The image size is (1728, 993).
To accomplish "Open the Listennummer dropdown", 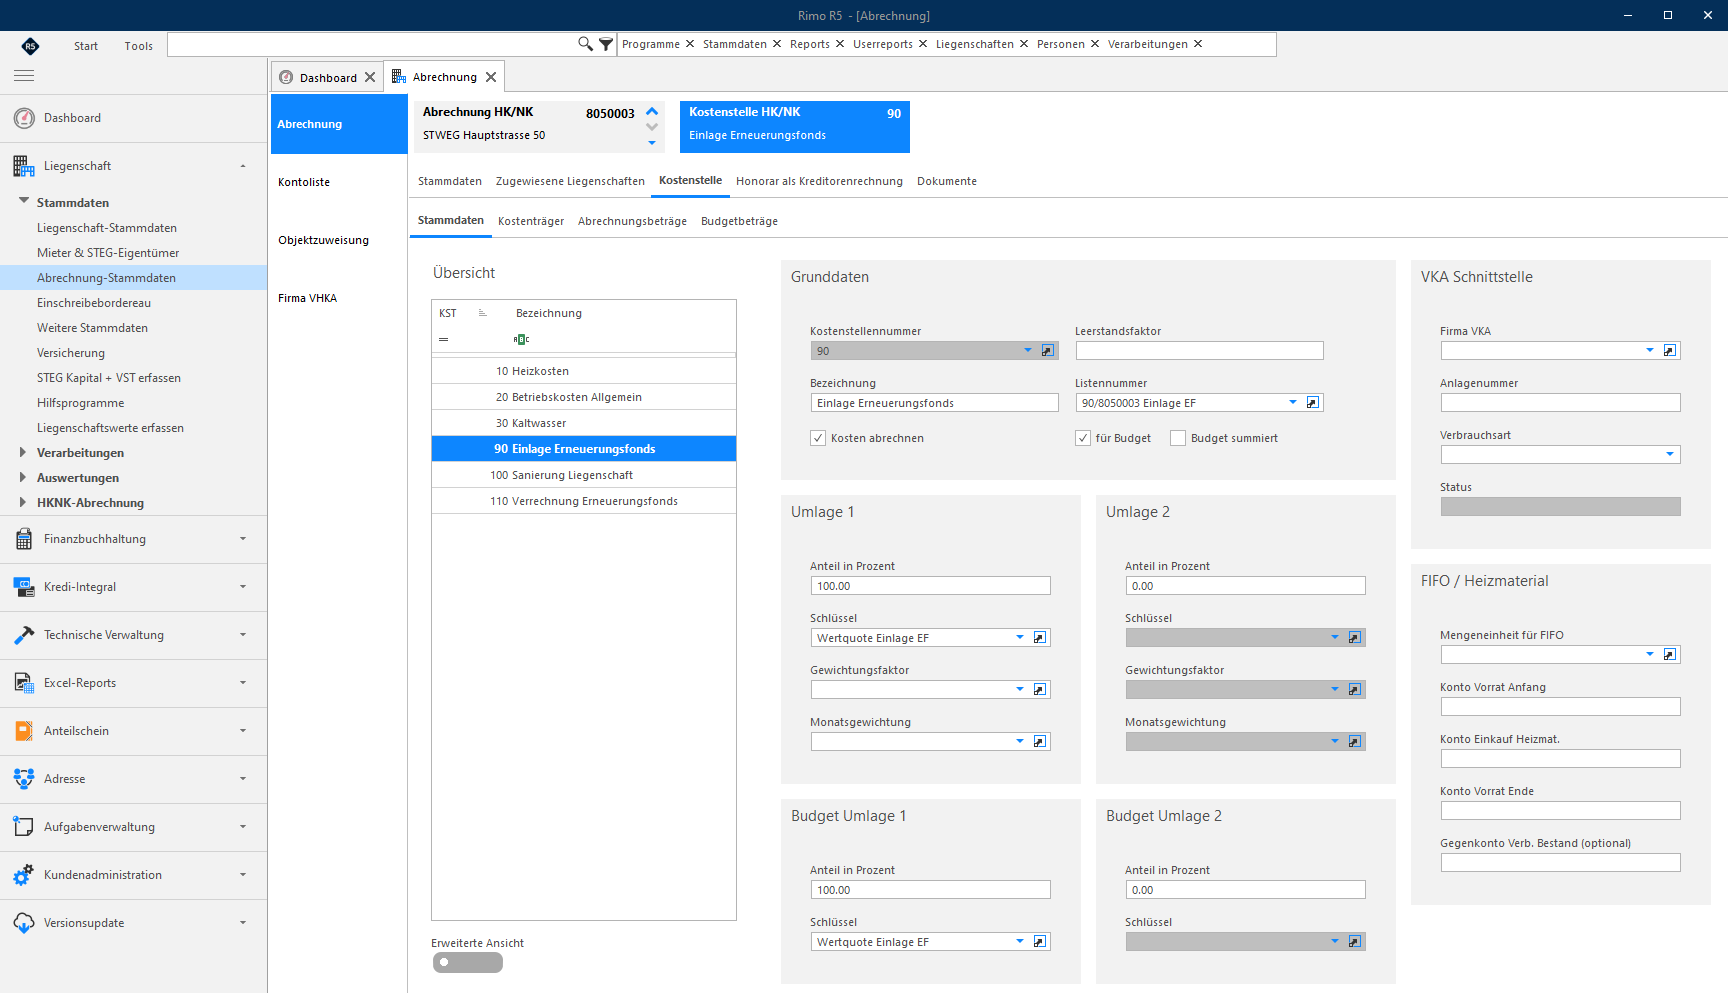I will pyautogui.click(x=1293, y=403).
